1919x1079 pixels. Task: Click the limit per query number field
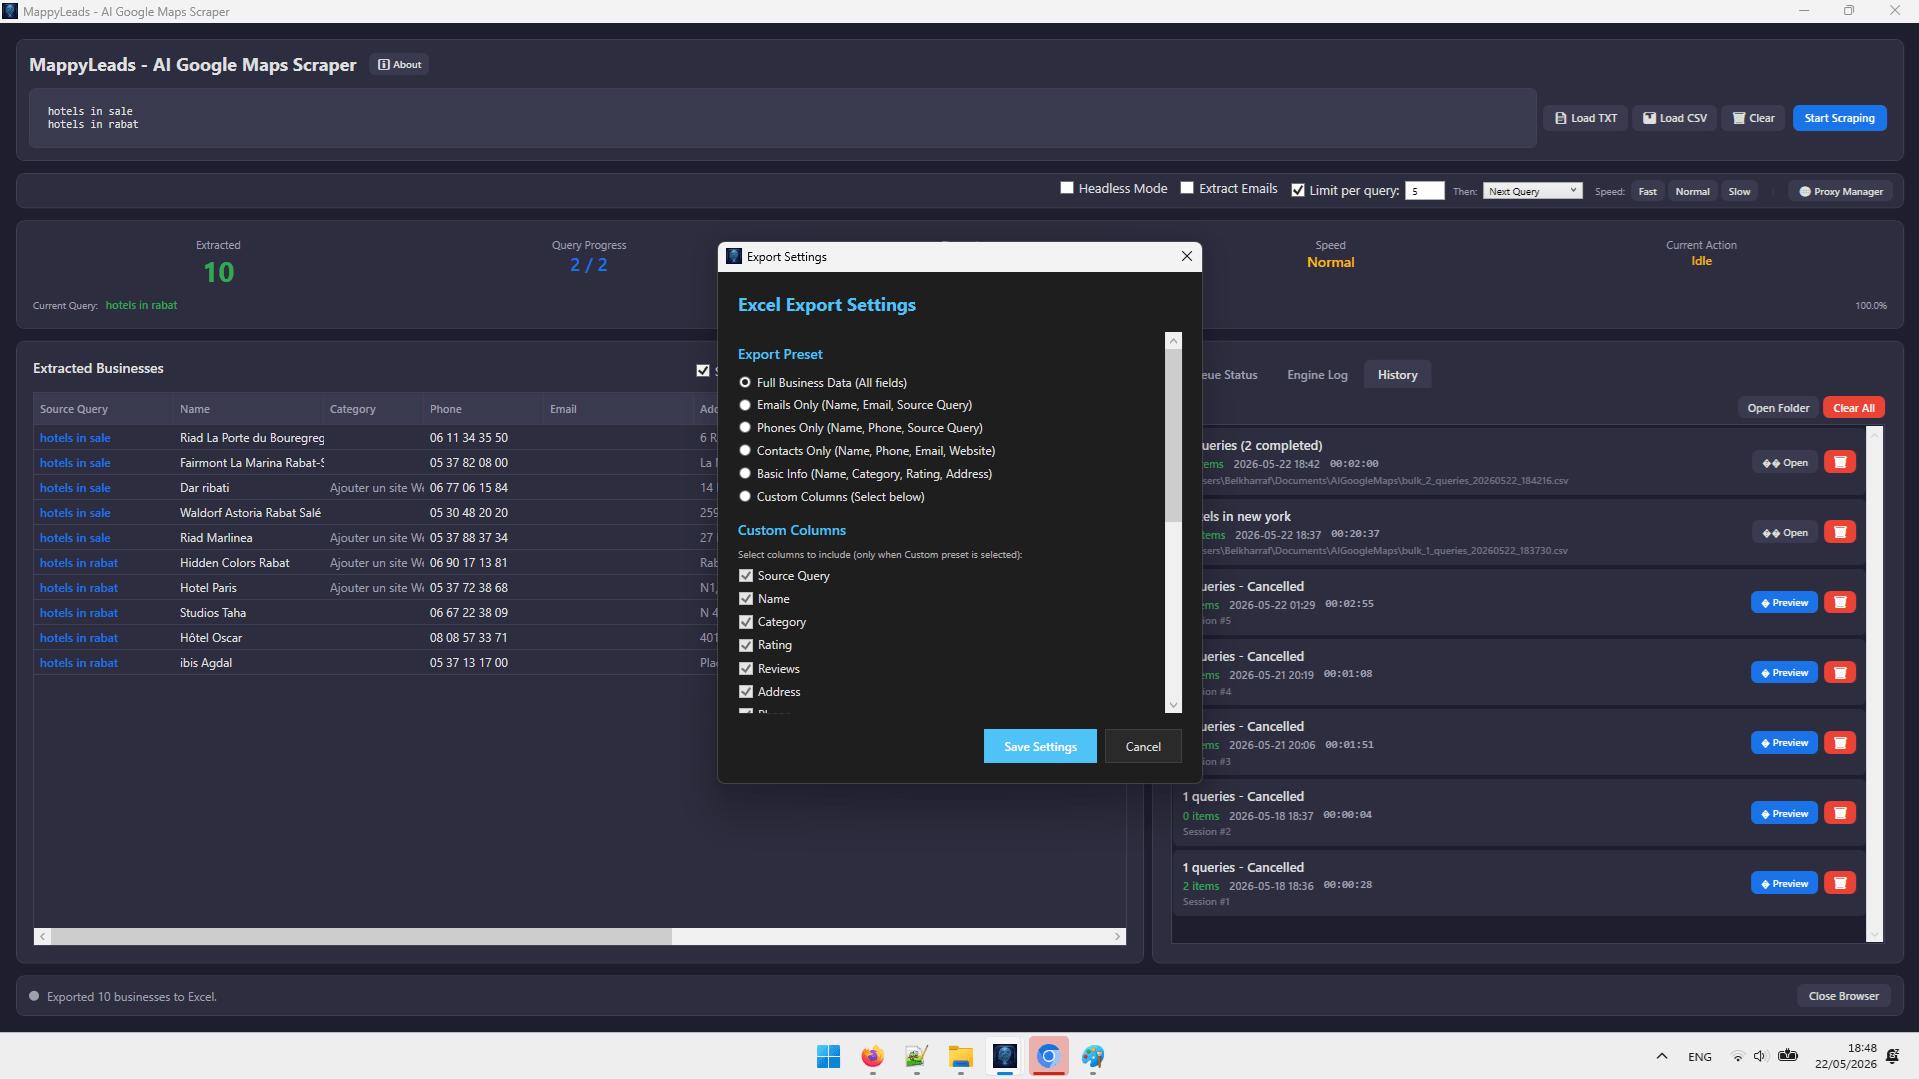click(x=1424, y=191)
